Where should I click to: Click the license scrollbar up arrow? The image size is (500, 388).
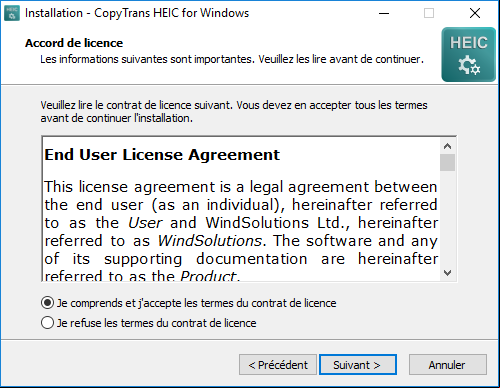(447, 146)
